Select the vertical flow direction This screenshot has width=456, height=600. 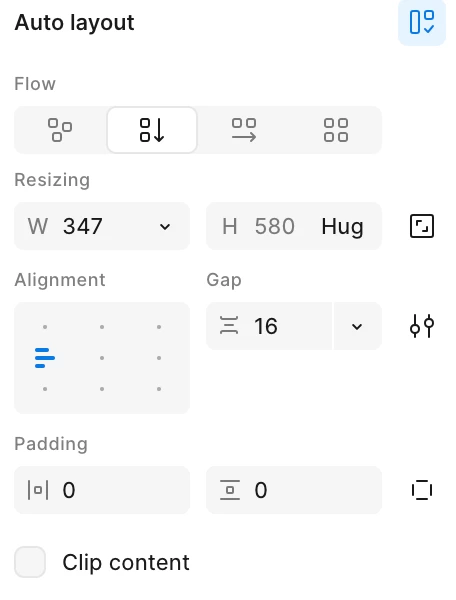152,130
